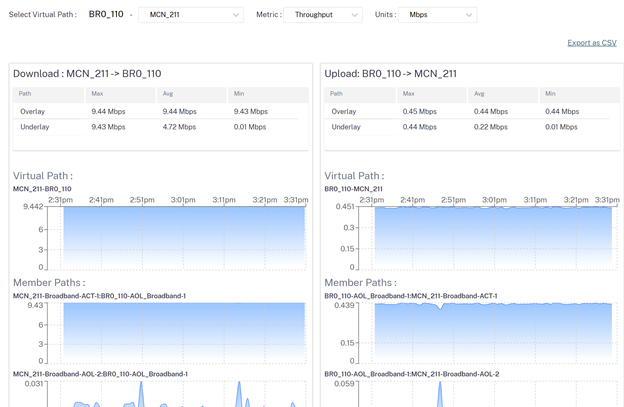
Task: Click the 4.72 Mbps underlay average value
Action: (x=179, y=127)
